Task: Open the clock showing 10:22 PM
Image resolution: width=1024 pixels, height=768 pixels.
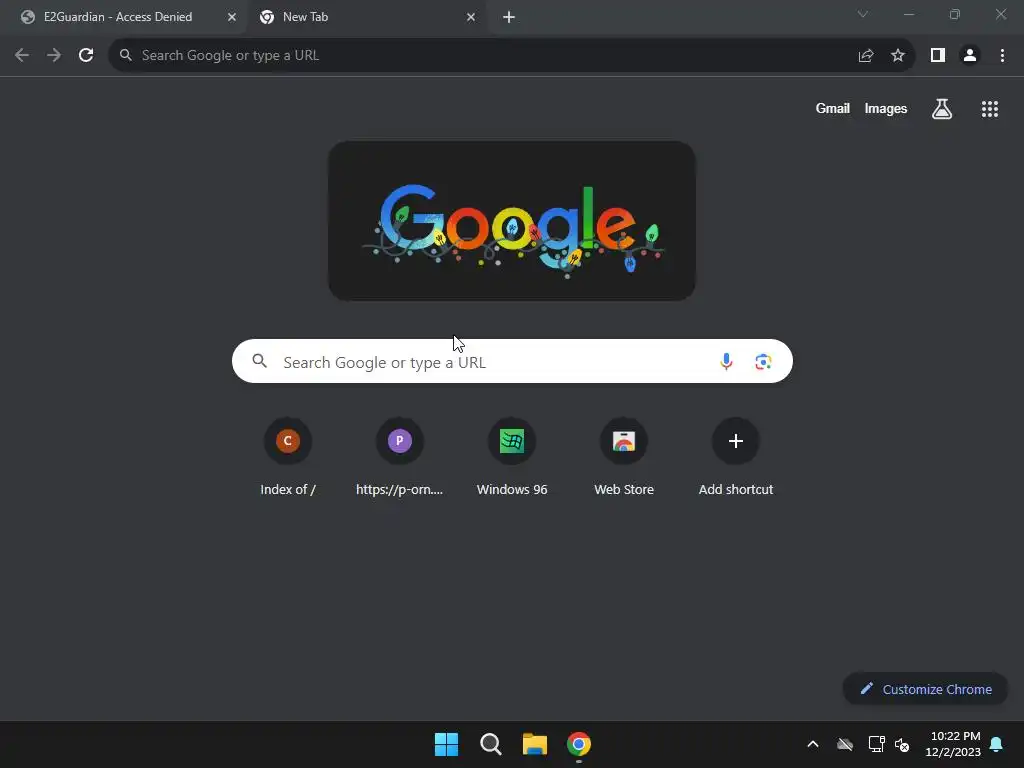Action: pos(953,744)
